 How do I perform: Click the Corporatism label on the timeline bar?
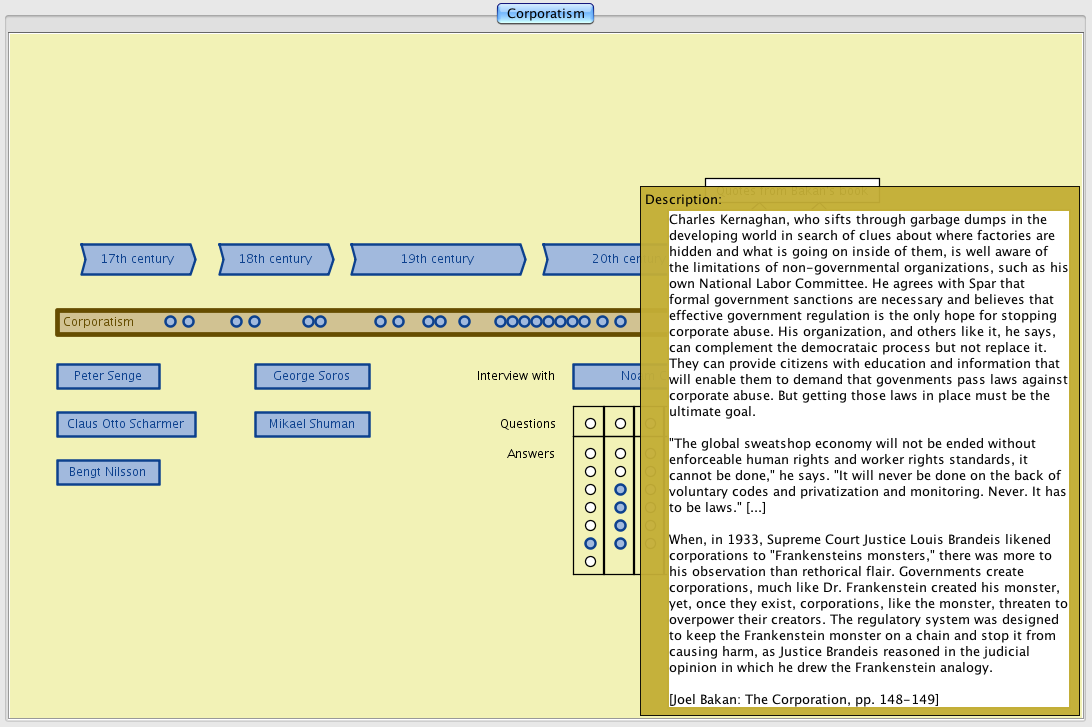tap(98, 322)
